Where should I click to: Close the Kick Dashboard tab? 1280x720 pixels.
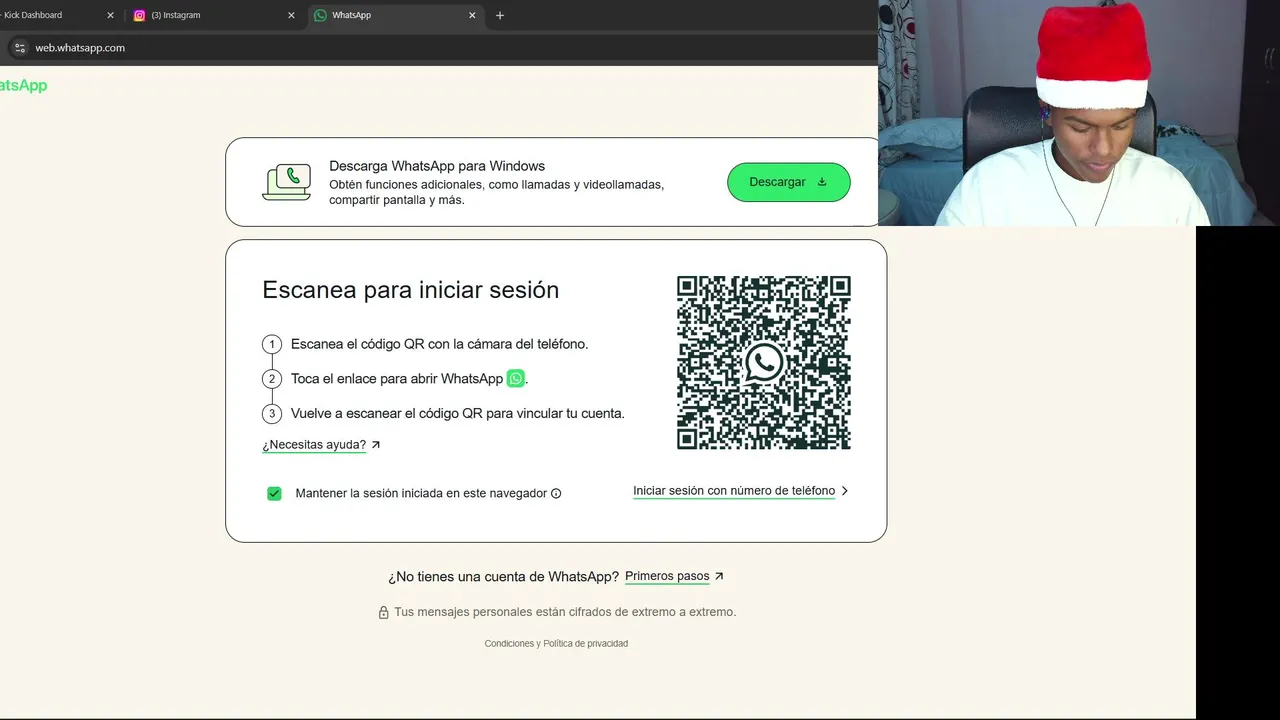coord(110,16)
